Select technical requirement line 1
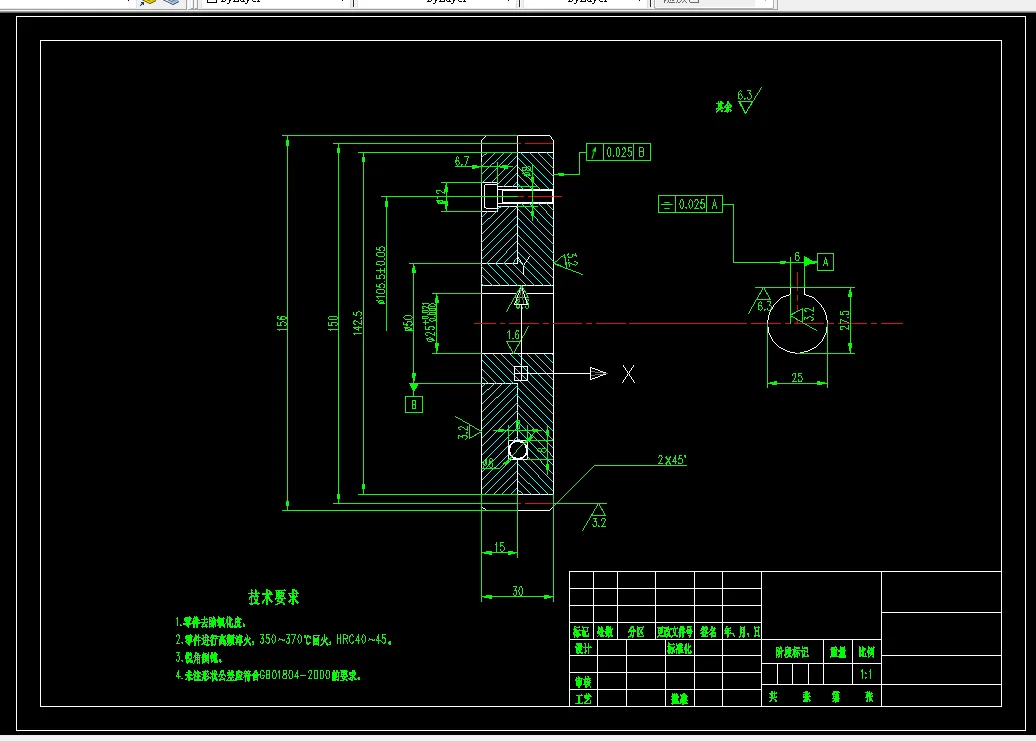The image size is (1036, 741). [x=211, y=622]
